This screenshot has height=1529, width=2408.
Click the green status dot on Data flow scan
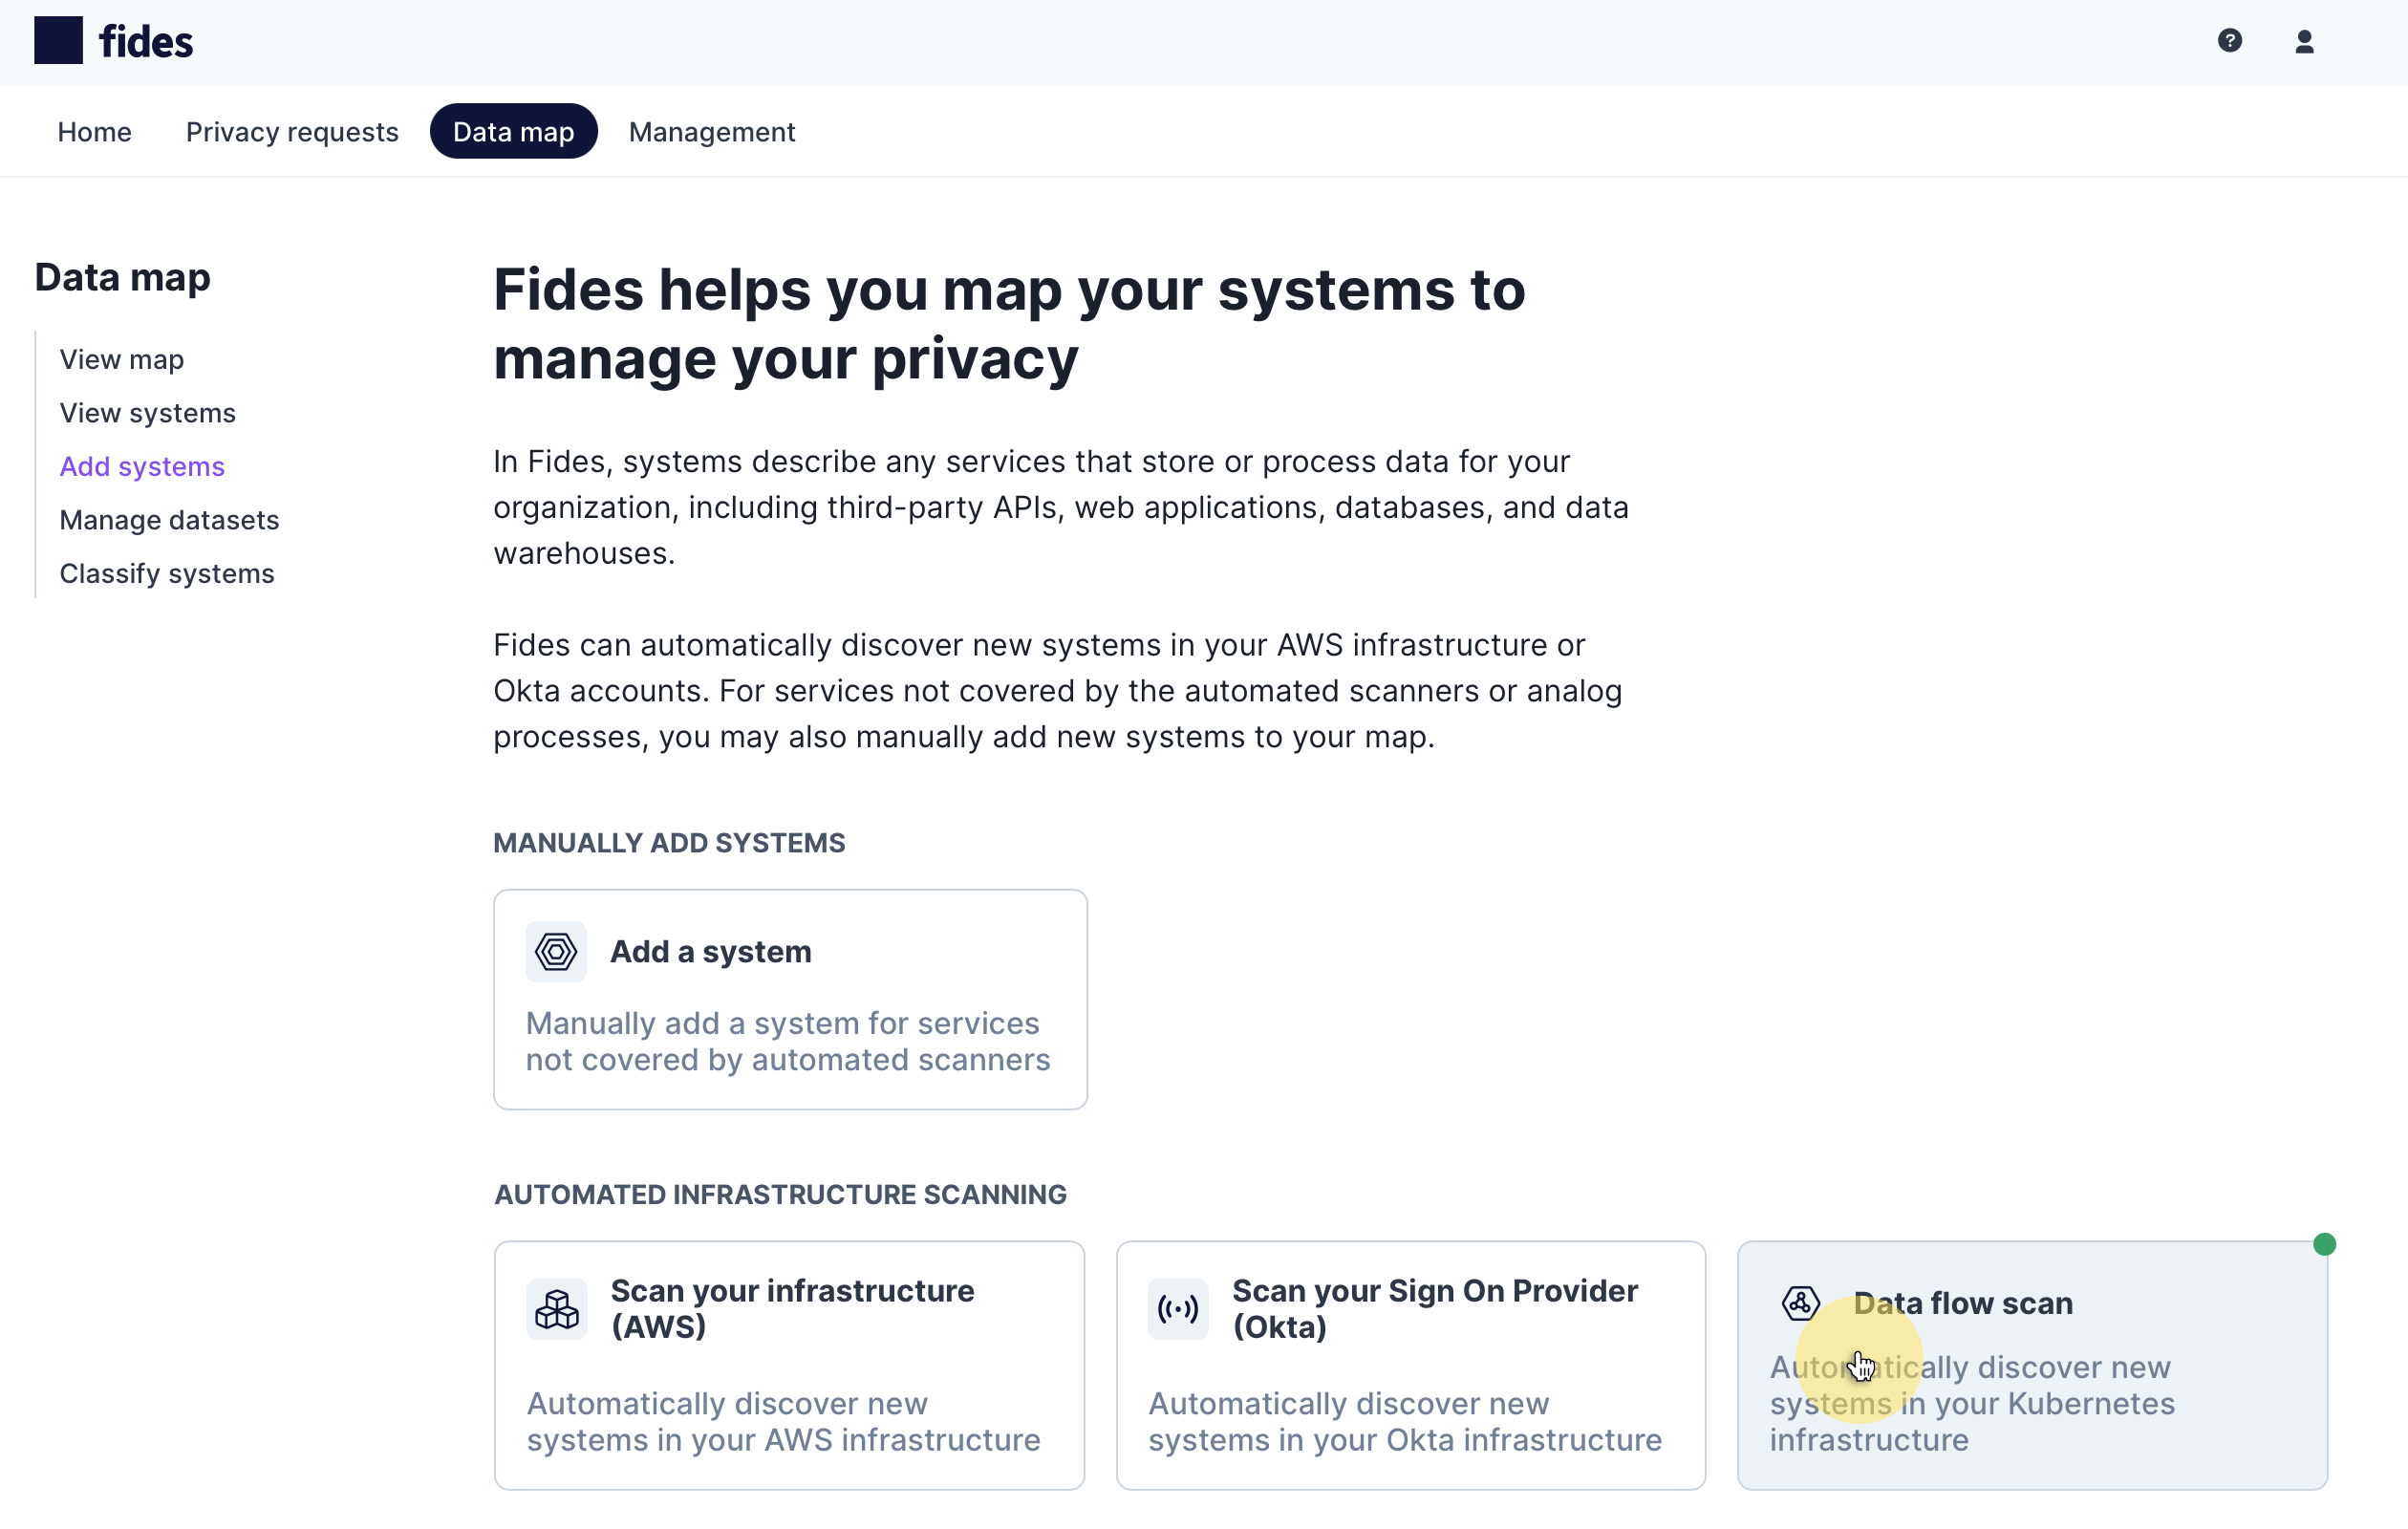2324,1244
